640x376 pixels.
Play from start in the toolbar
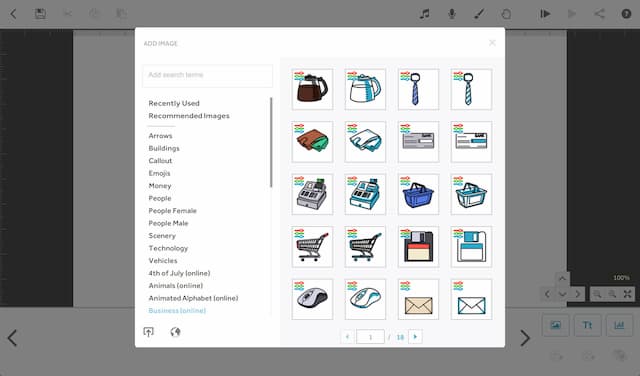545,14
